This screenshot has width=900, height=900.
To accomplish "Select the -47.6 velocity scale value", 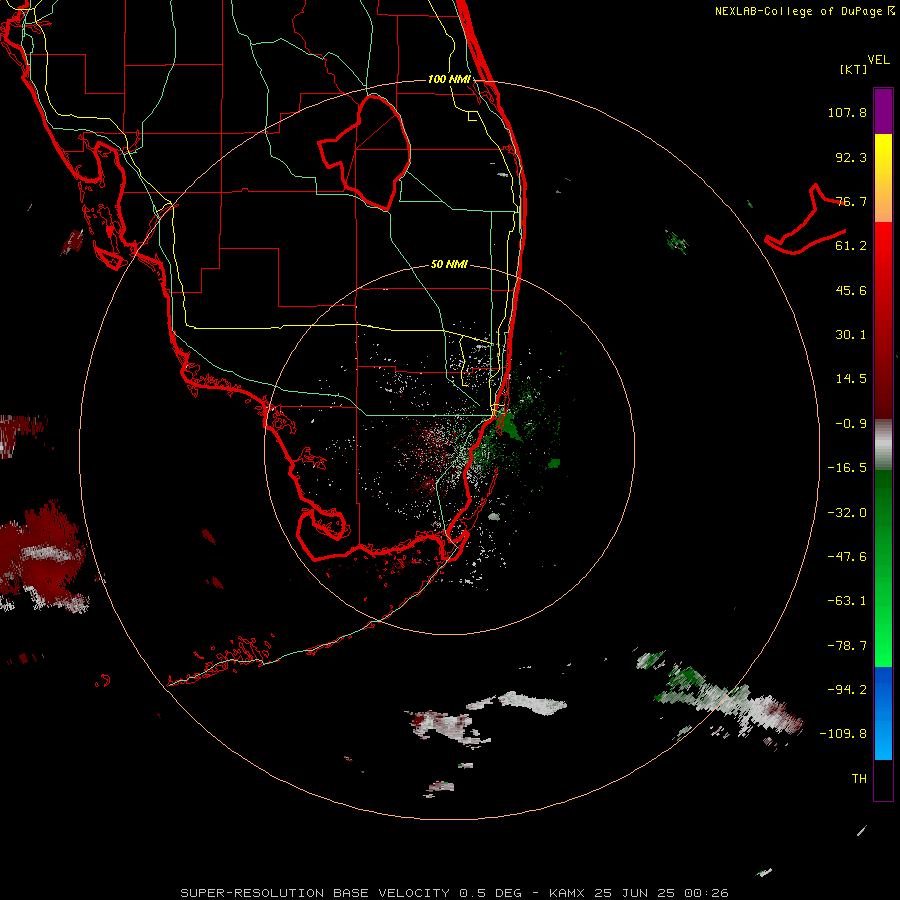I will coord(847,557).
